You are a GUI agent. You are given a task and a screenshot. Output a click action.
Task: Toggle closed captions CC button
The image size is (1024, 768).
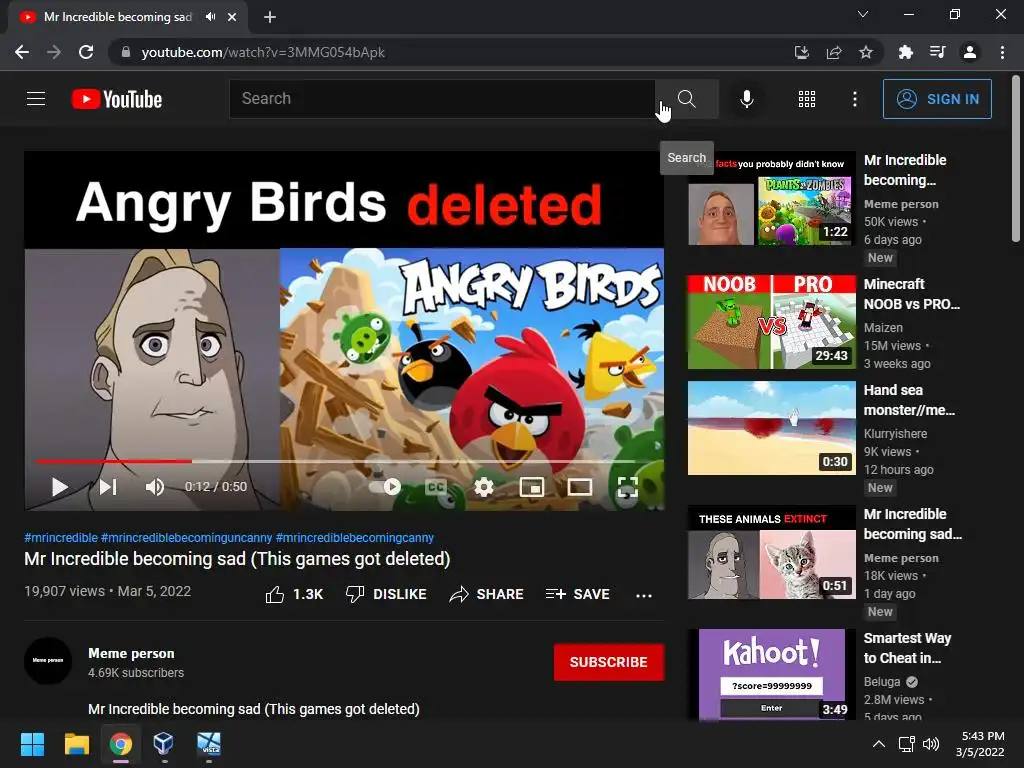[436, 487]
